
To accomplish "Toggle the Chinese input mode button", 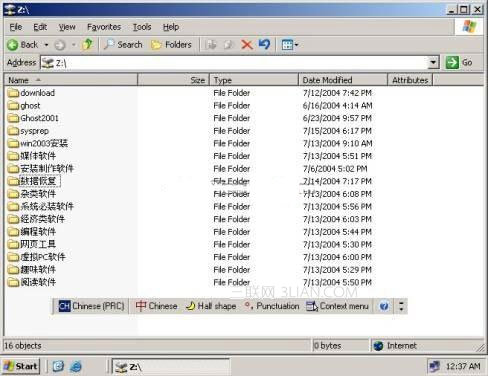I will (x=156, y=306).
